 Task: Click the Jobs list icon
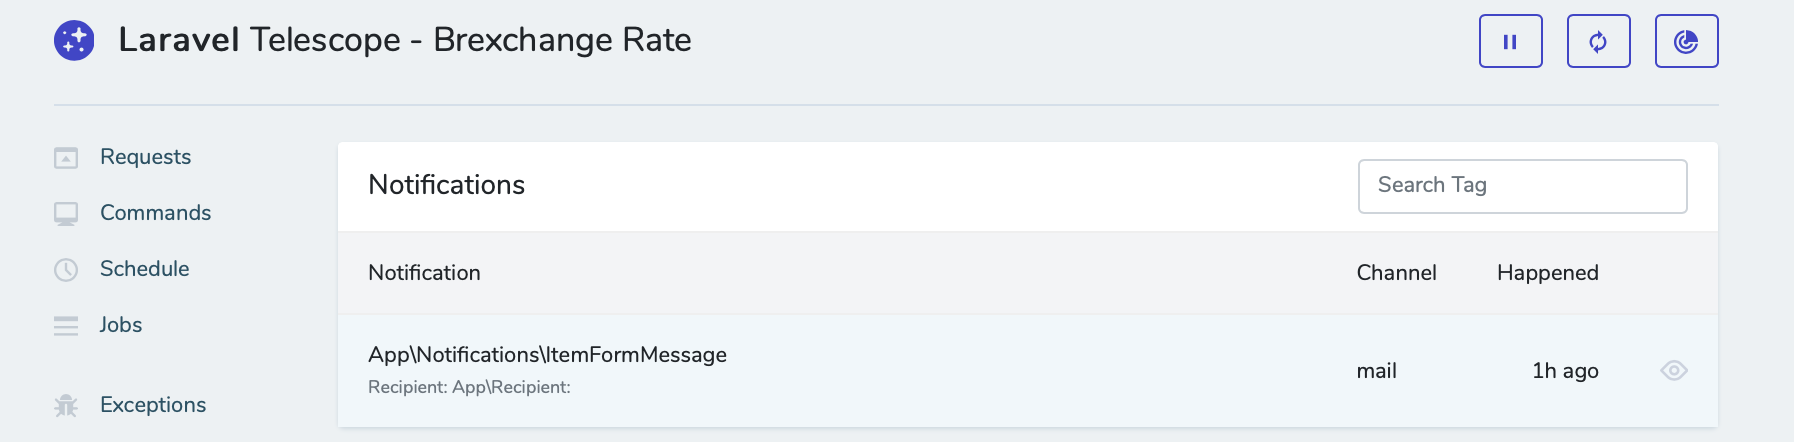click(66, 326)
